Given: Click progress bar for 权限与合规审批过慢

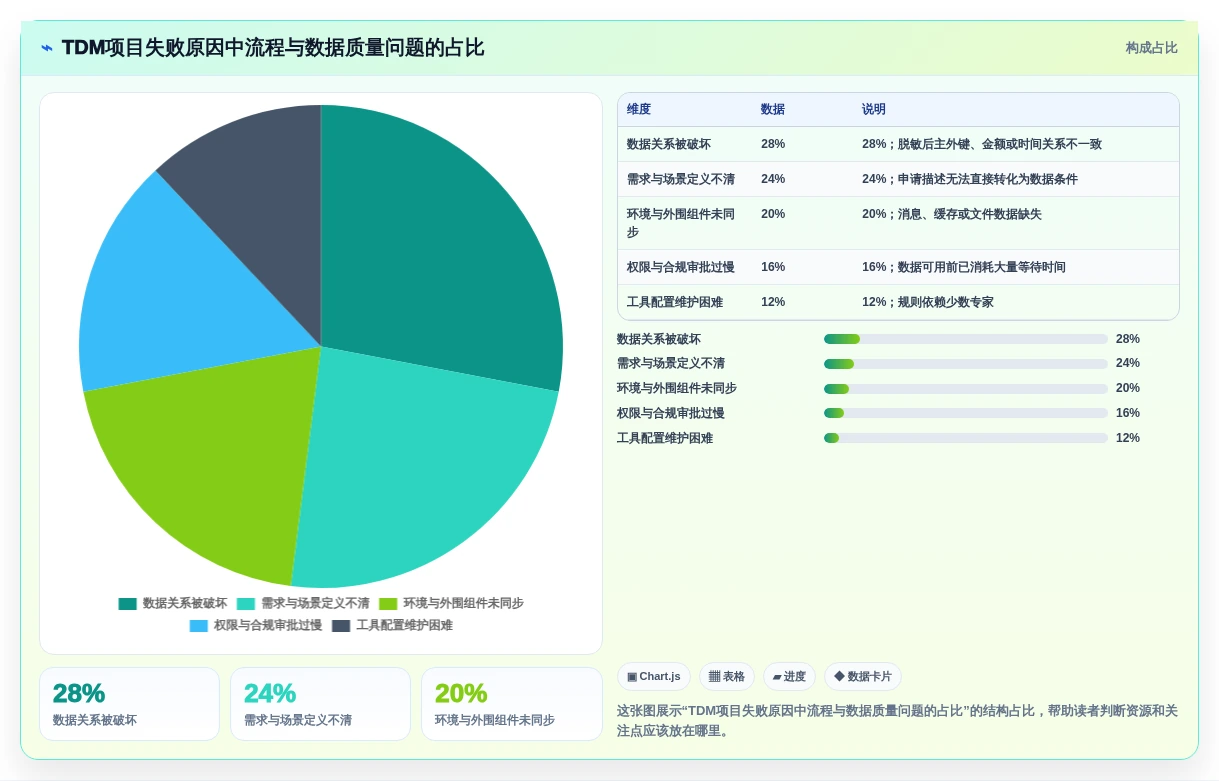Looking at the screenshot, I should (x=966, y=413).
